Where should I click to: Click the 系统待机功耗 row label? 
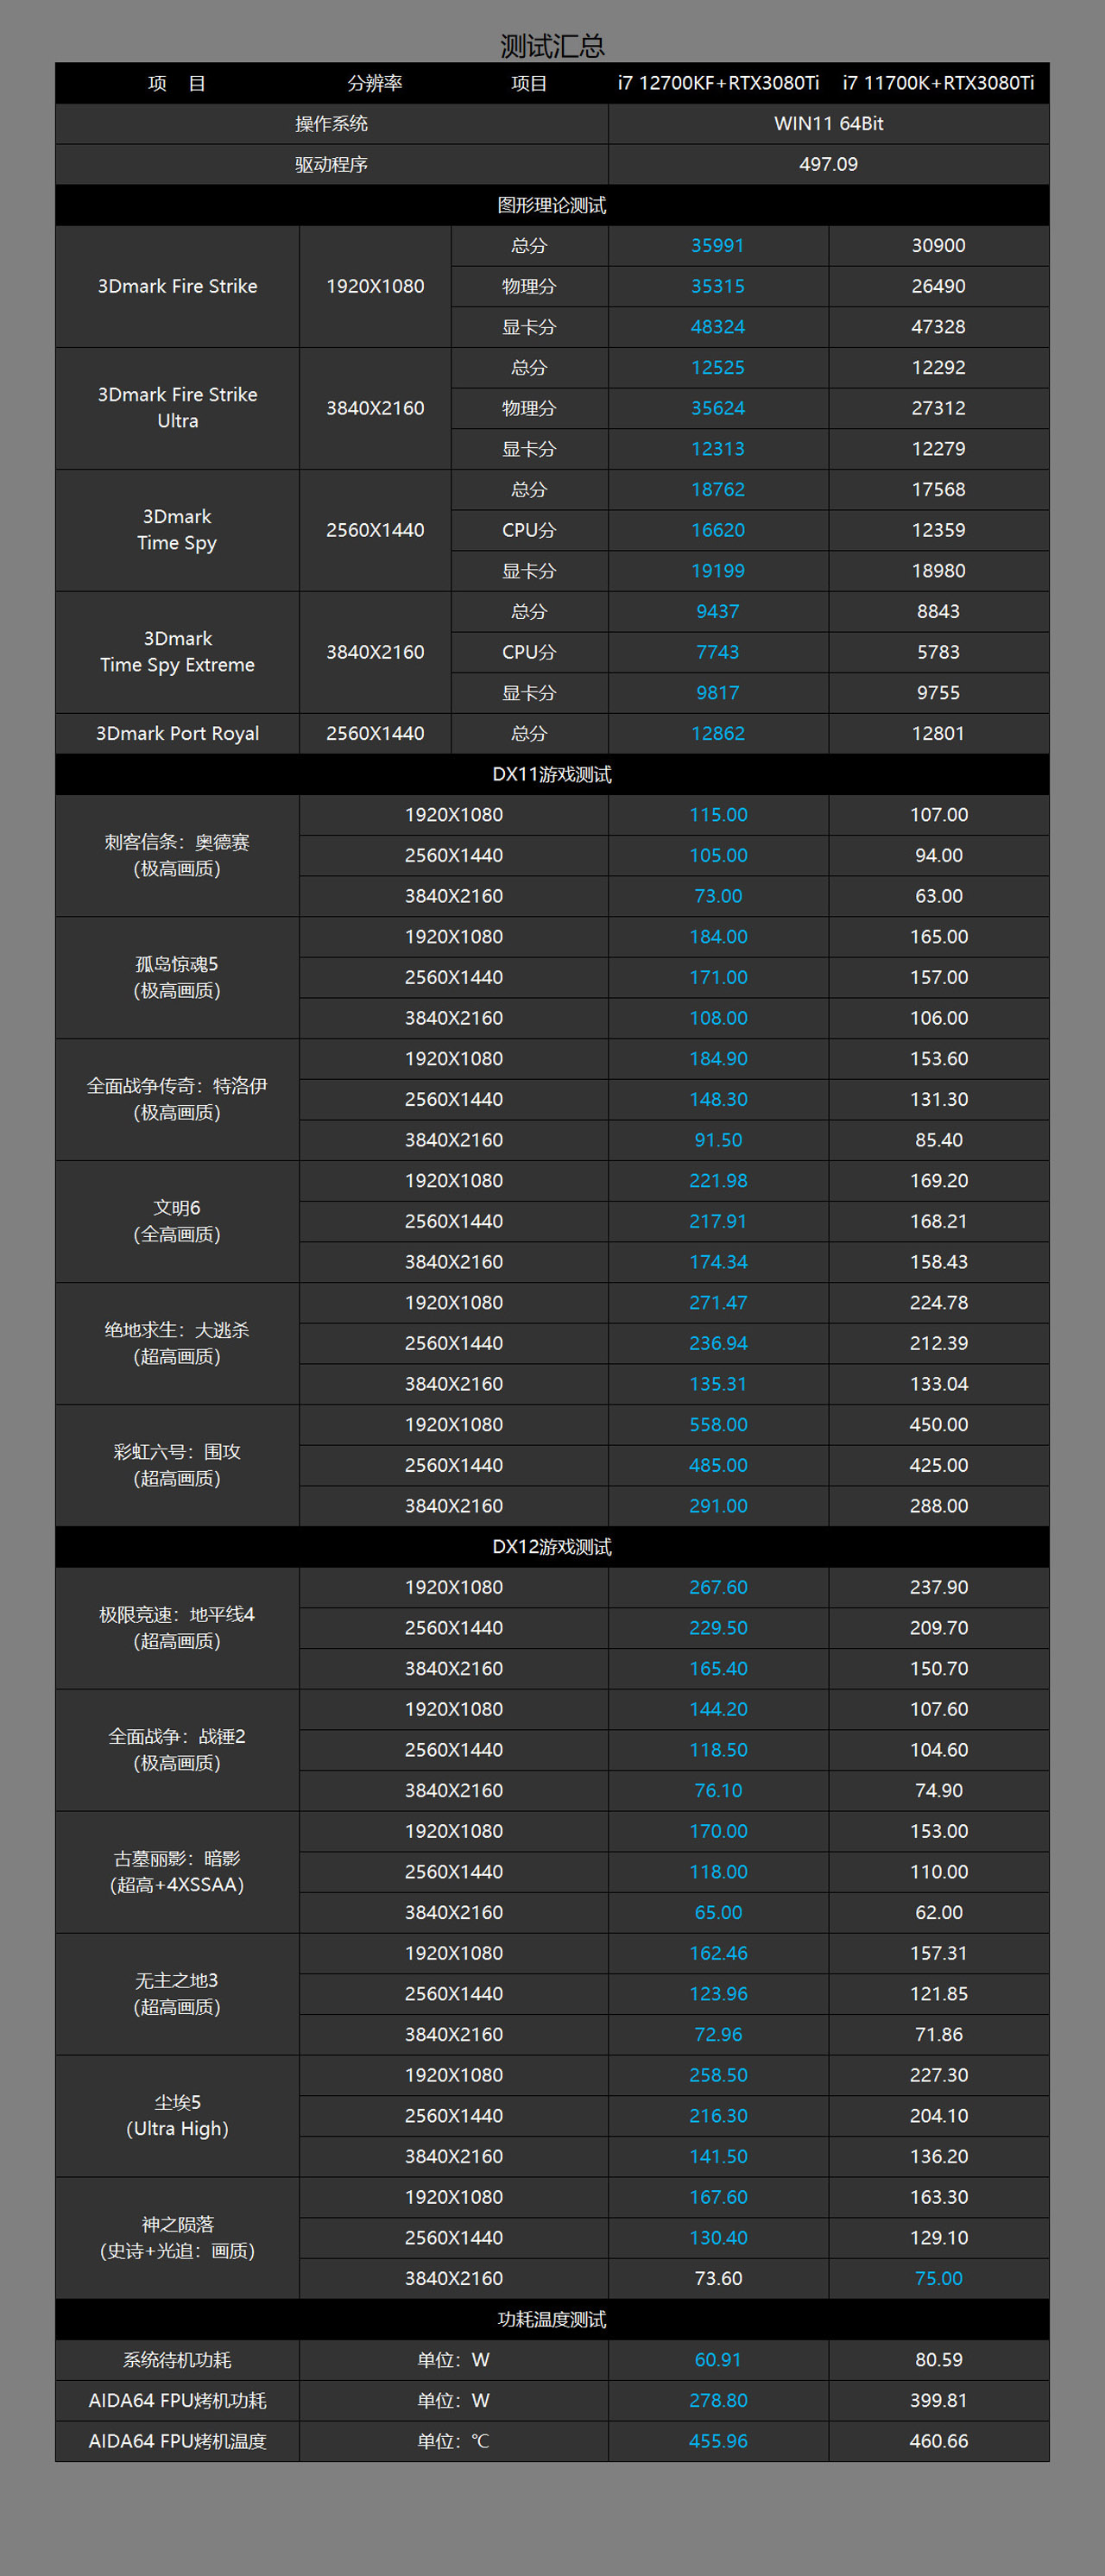pos(177,2360)
